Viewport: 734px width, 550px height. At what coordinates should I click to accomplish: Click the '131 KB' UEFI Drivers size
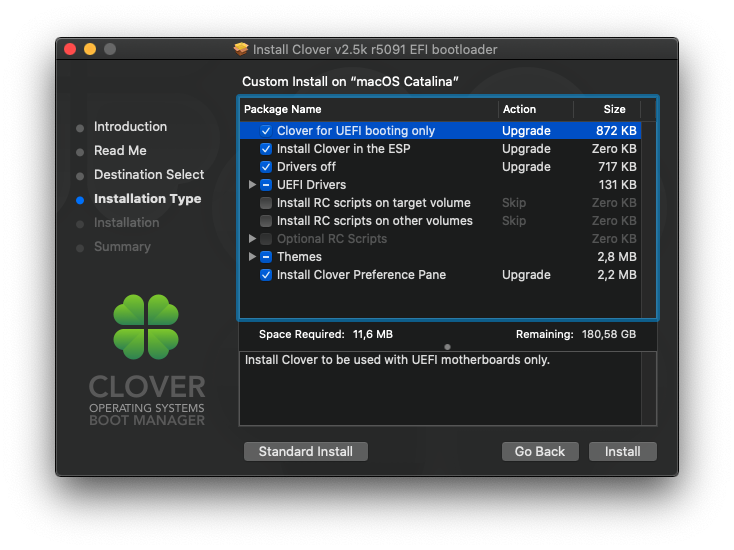pos(617,185)
